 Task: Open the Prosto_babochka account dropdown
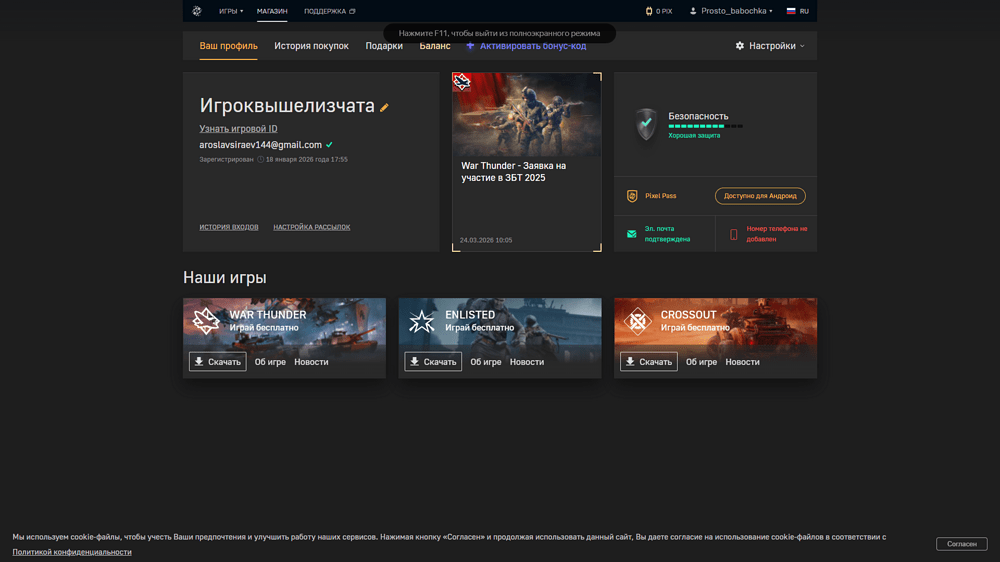click(731, 11)
